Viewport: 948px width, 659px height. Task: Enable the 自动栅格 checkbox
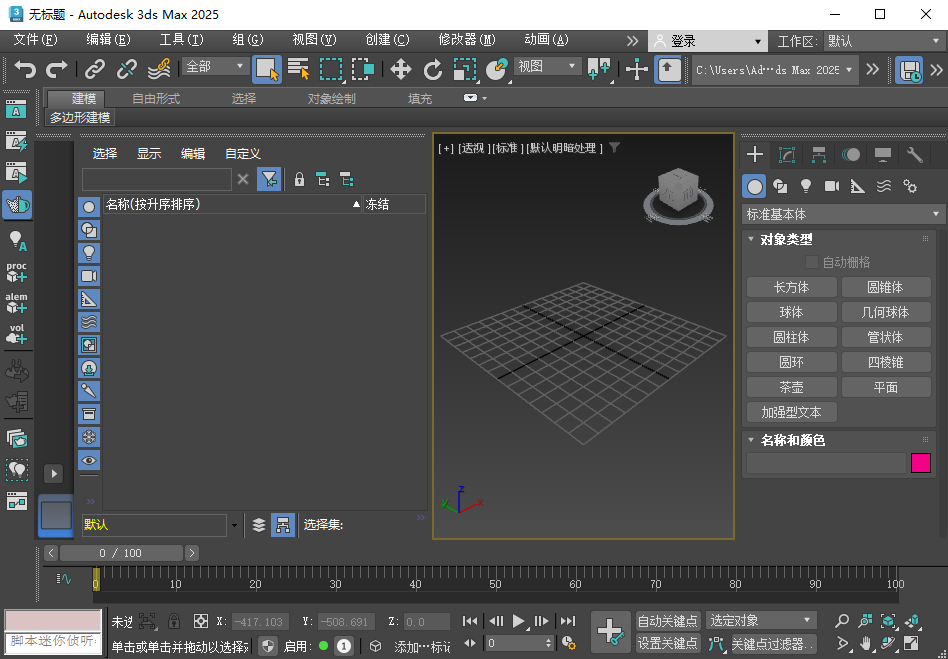click(813, 262)
